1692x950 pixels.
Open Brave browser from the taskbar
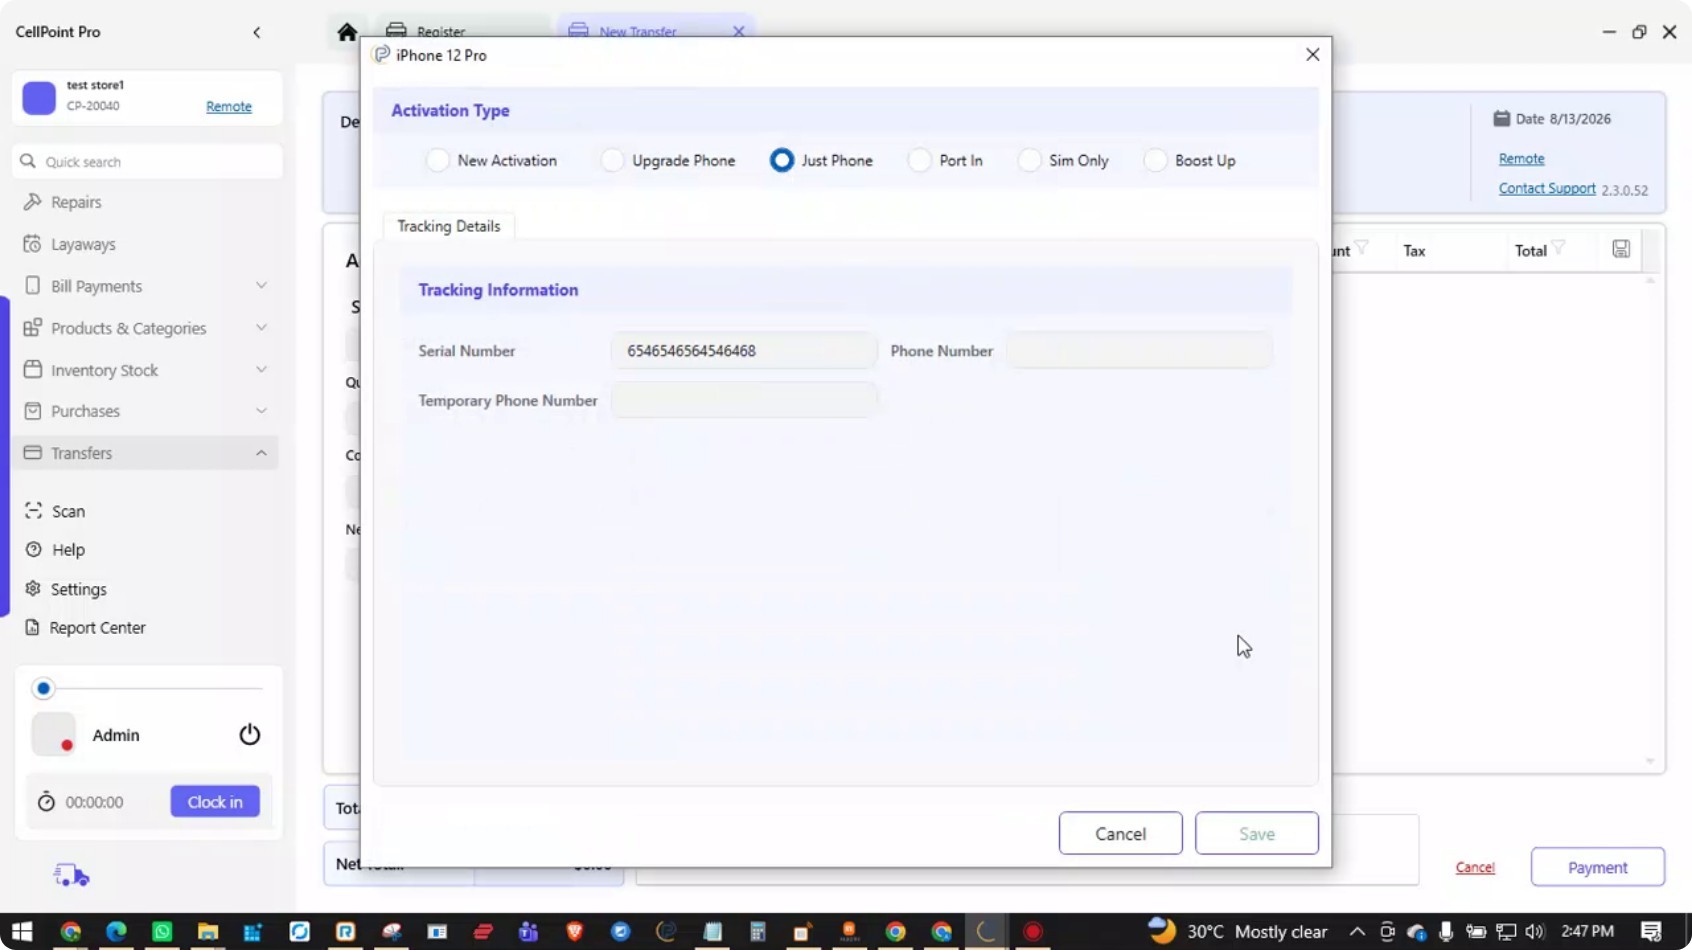(x=574, y=932)
